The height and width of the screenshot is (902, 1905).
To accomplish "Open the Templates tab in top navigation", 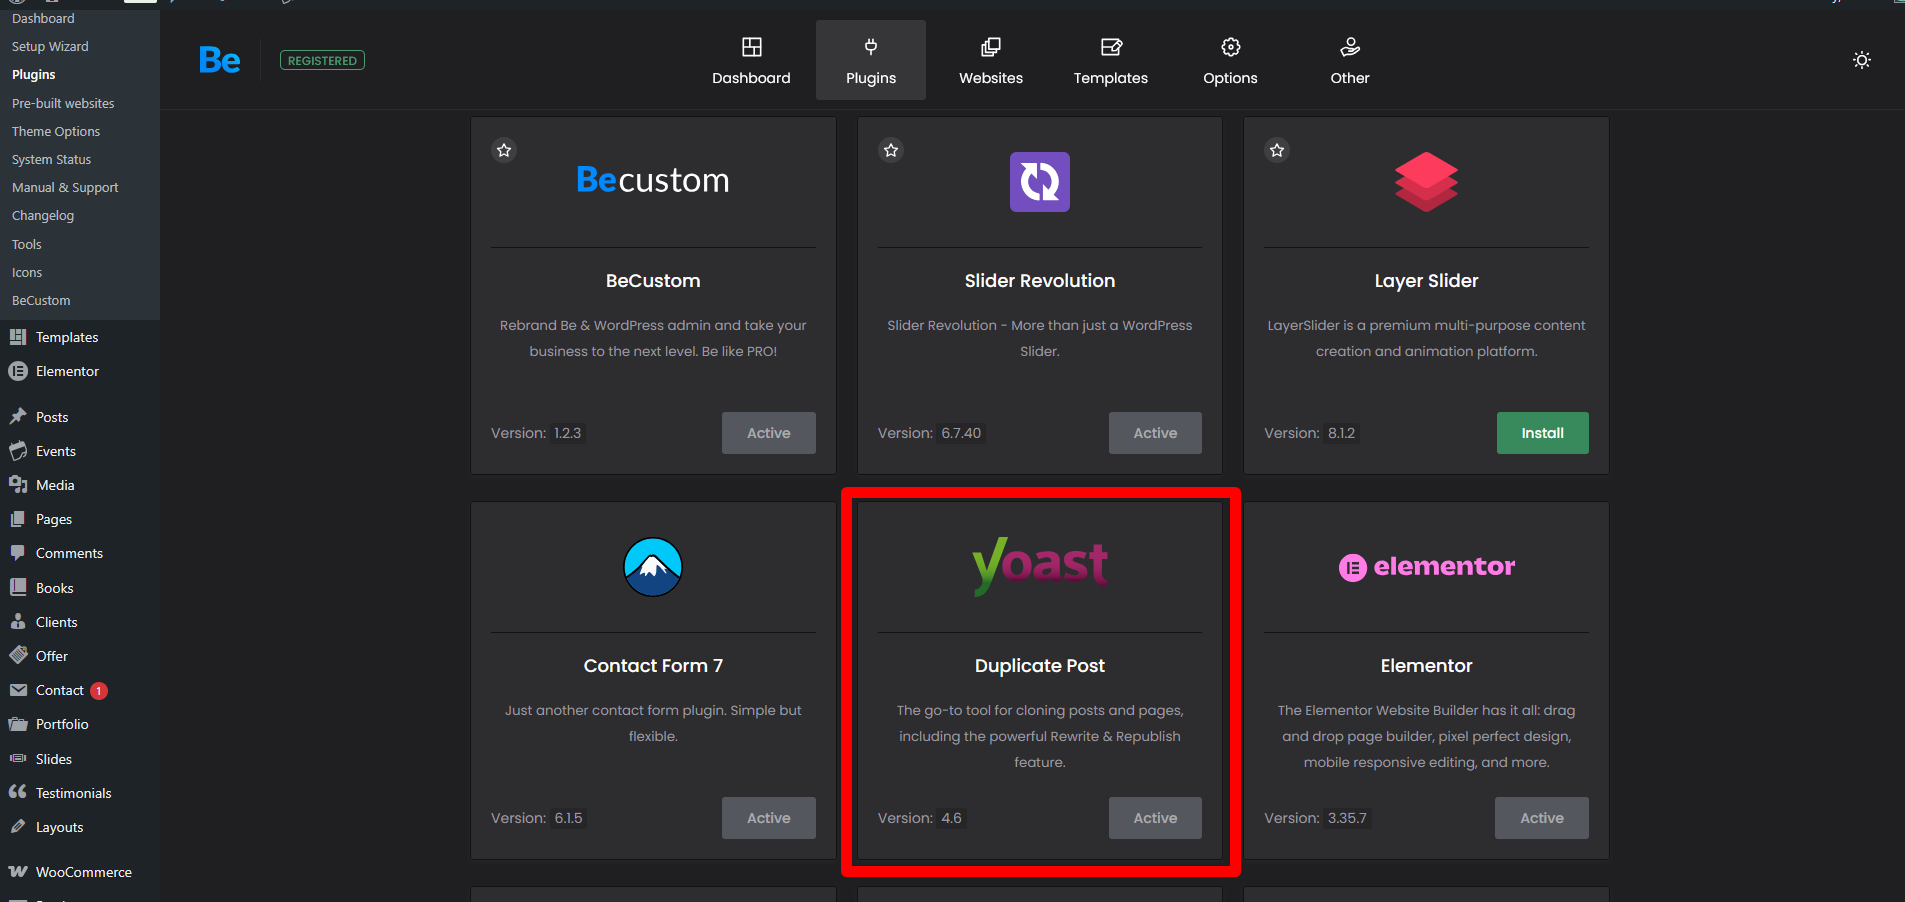I will [1110, 60].
